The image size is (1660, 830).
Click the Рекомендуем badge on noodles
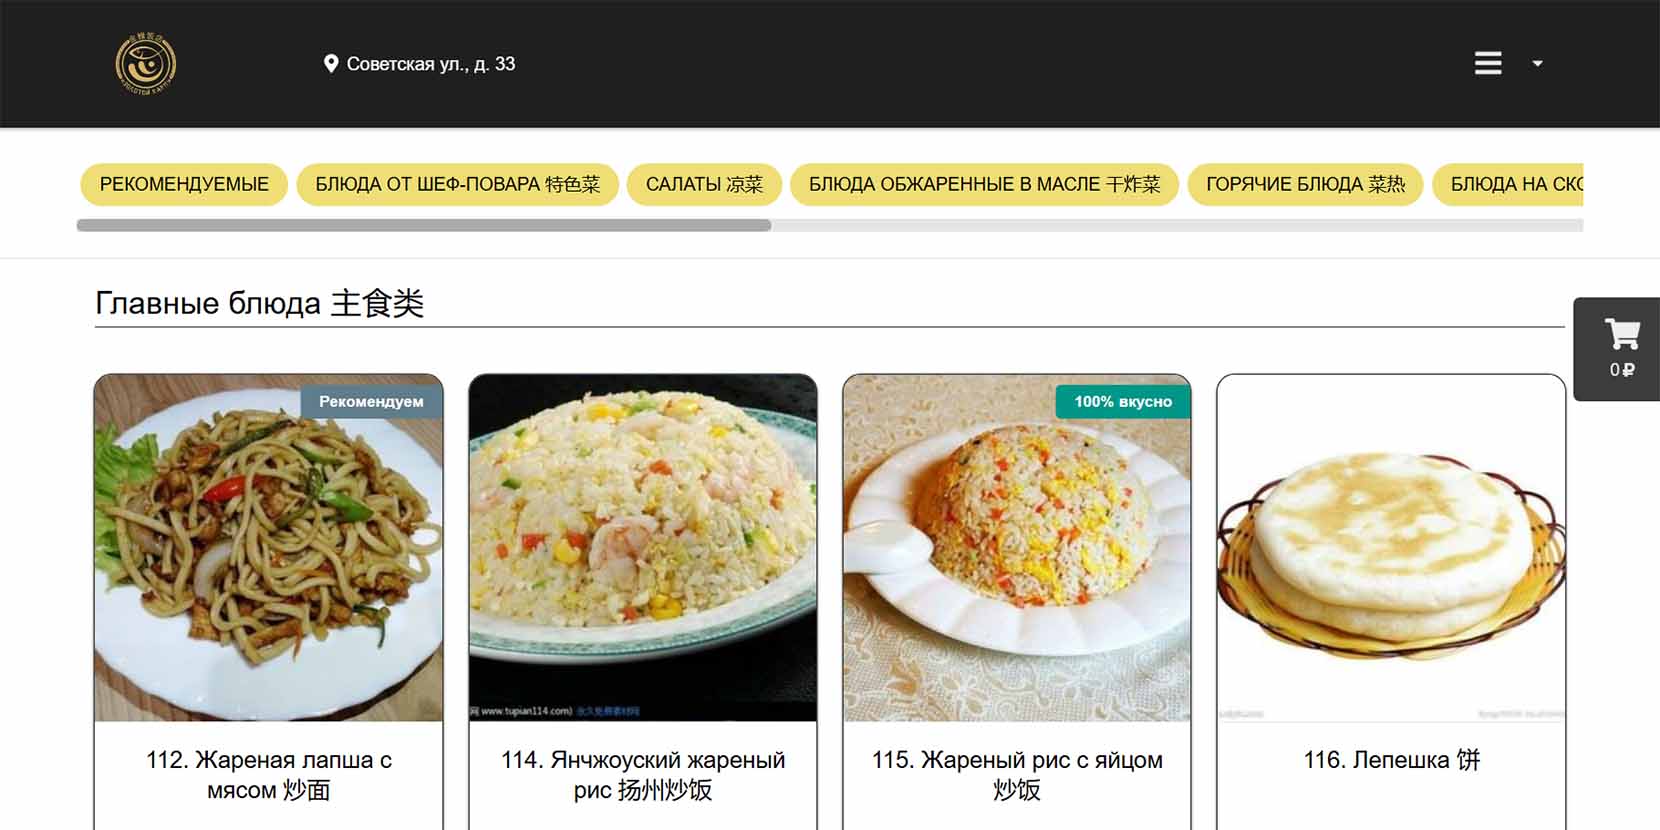(371, 402)
